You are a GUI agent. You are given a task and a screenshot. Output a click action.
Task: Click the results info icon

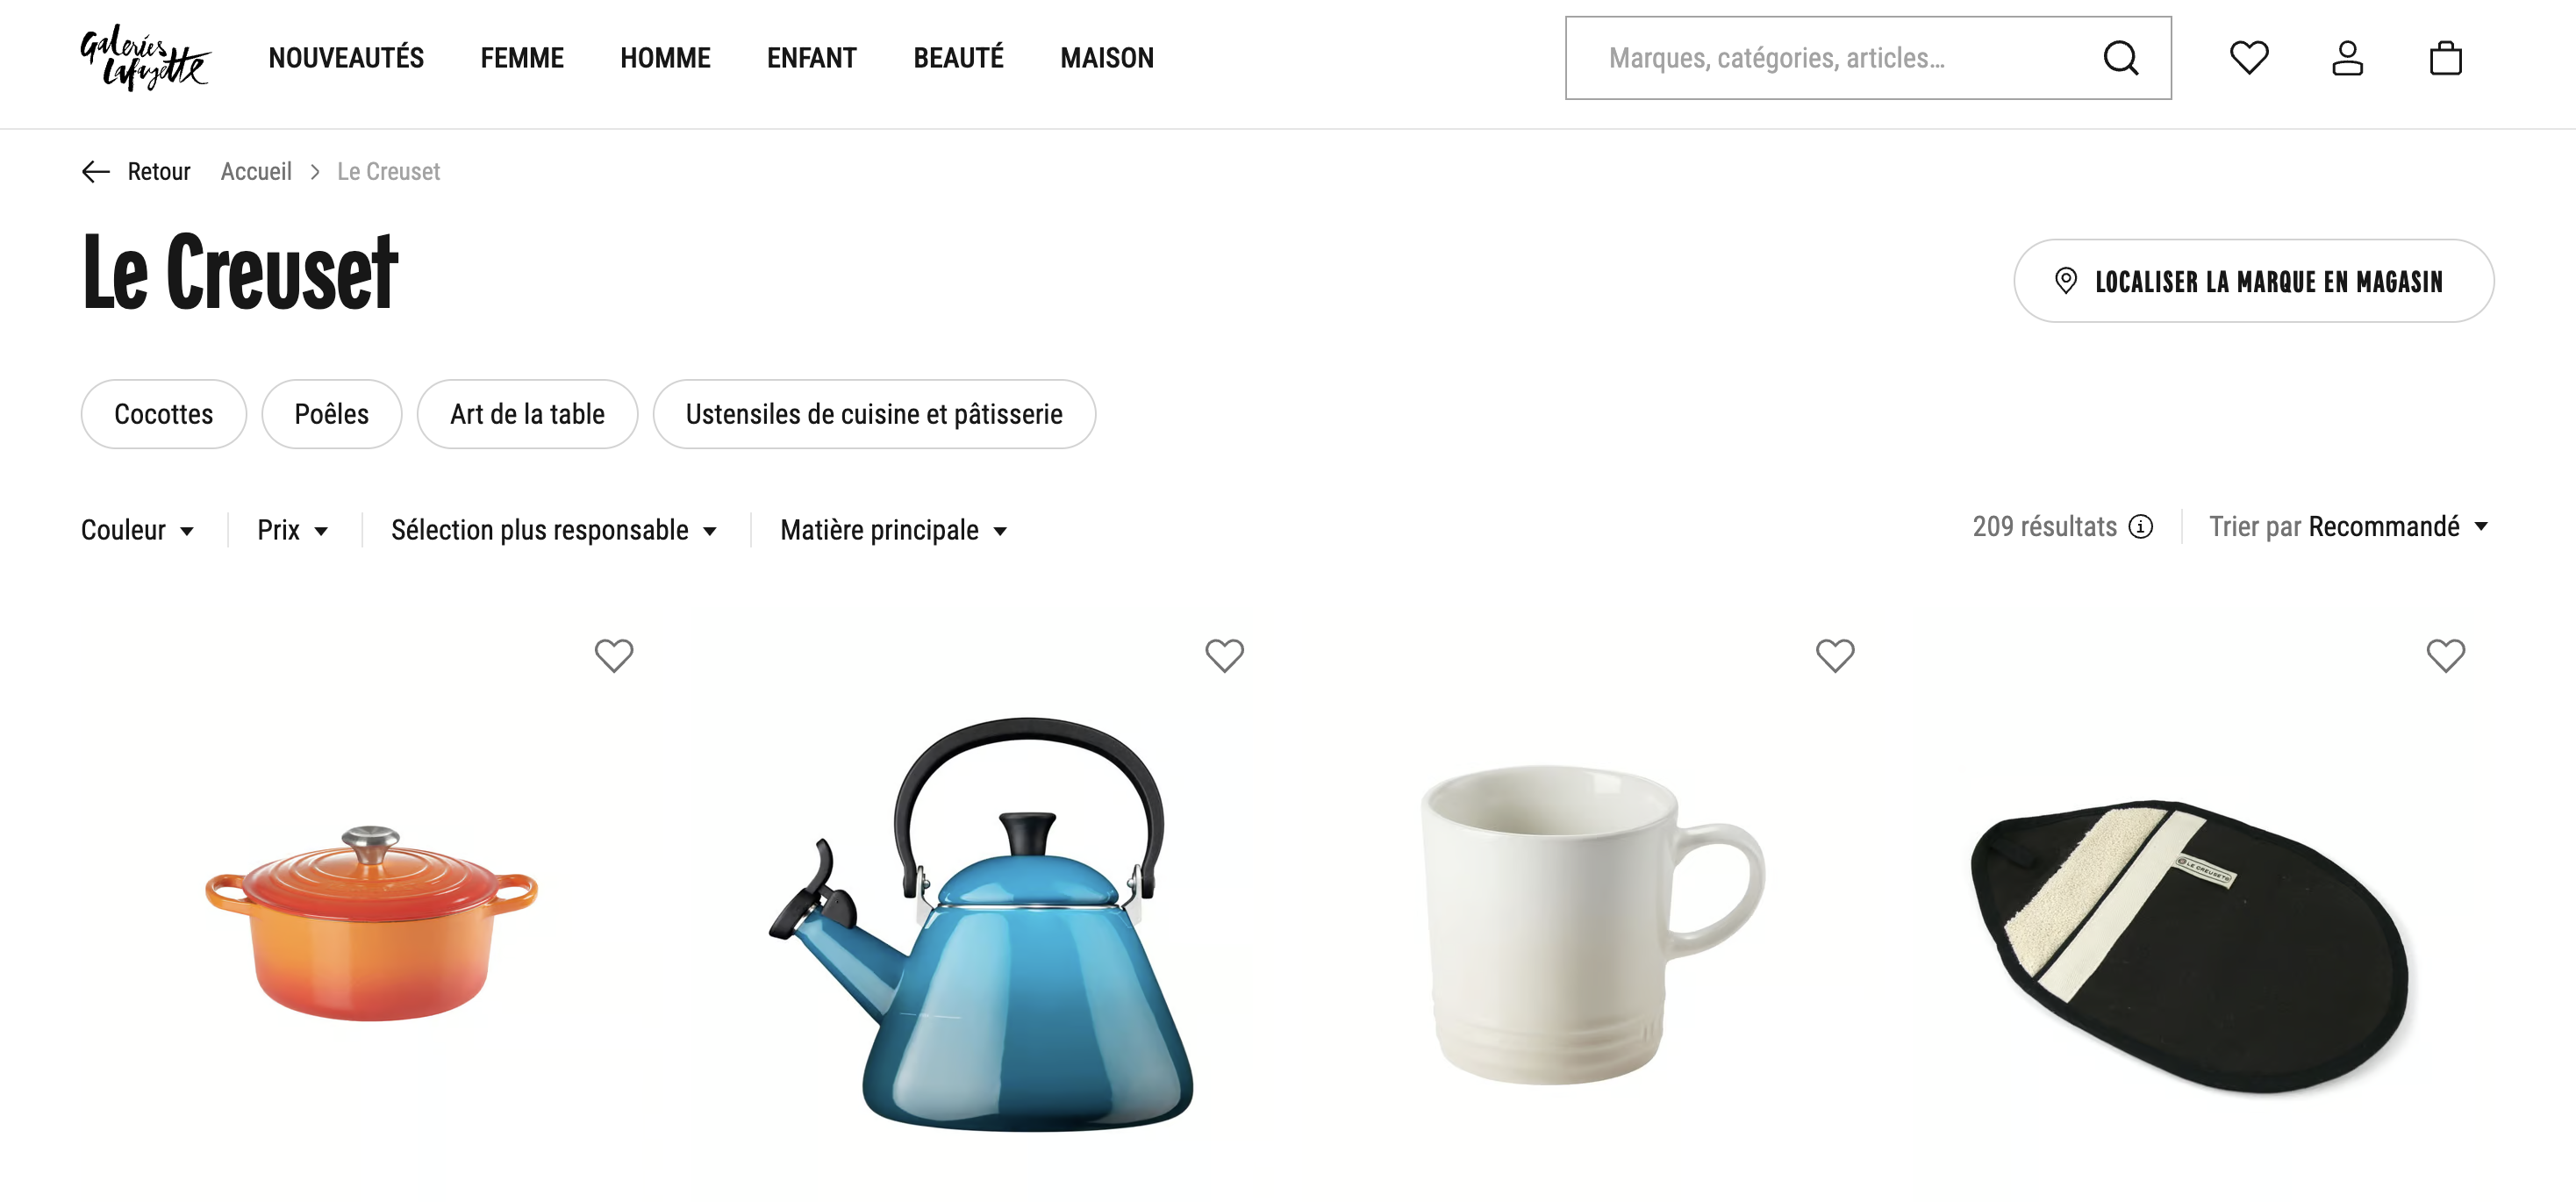click(x=2140, y=527)
